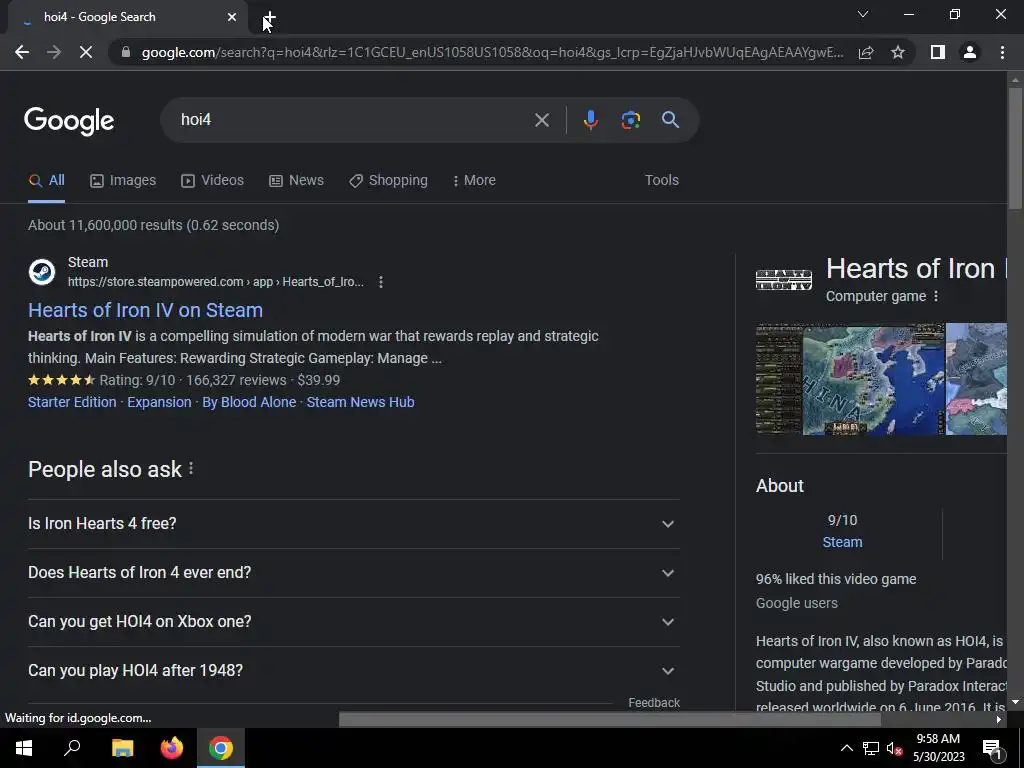This screenshot has width=1024, height=768.
Task: Switch to News tab
Action: point(296,180)
